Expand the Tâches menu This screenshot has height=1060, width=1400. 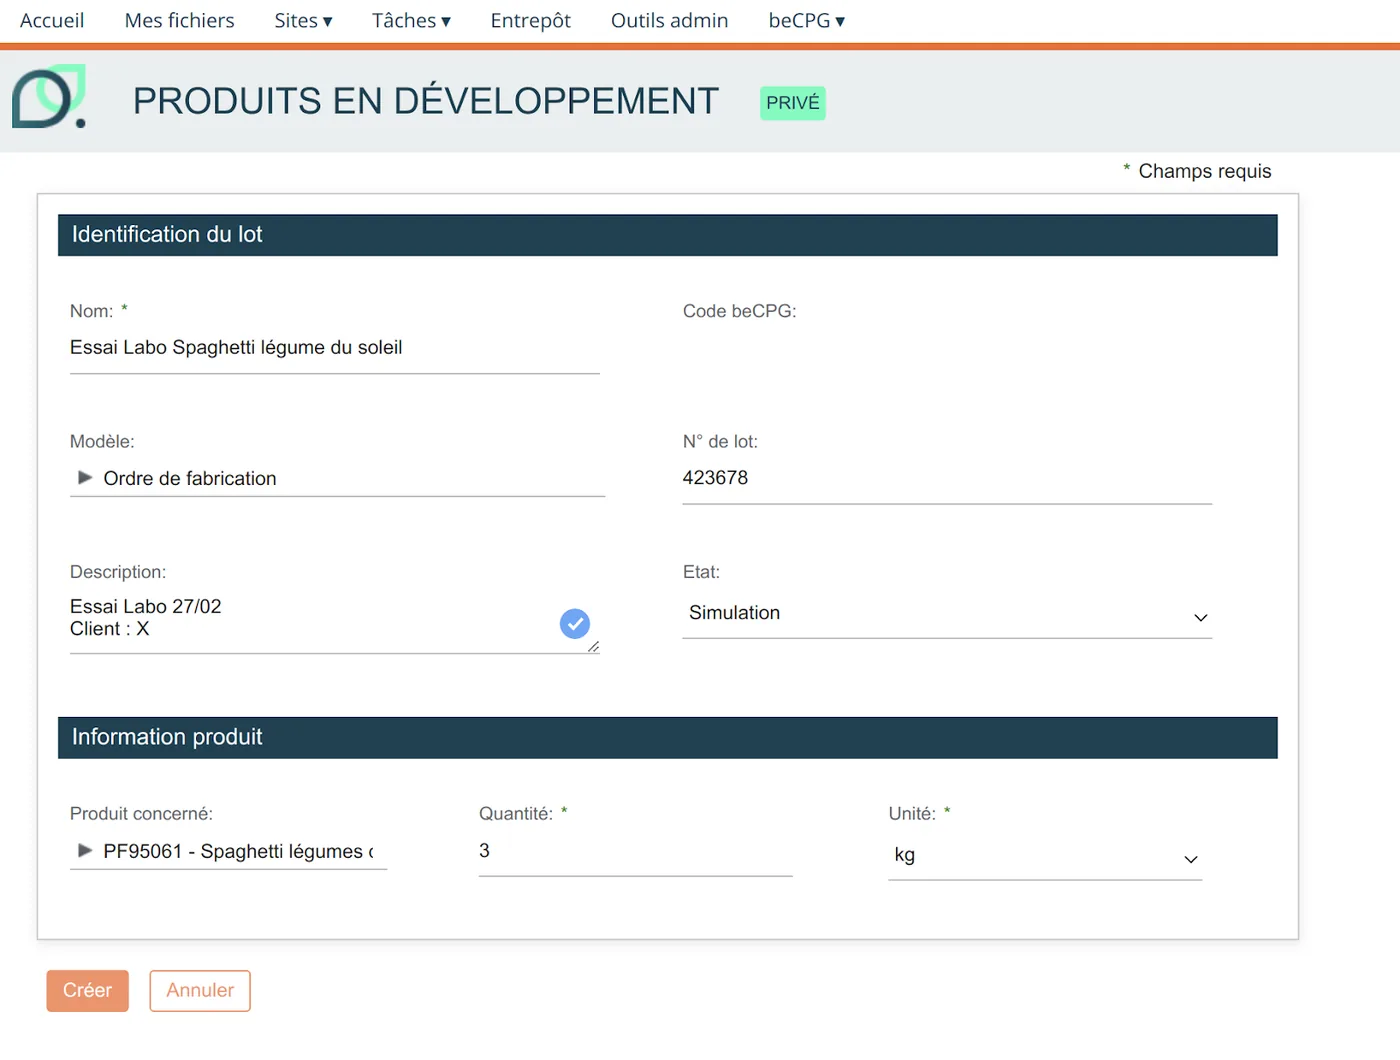[412, 21]
